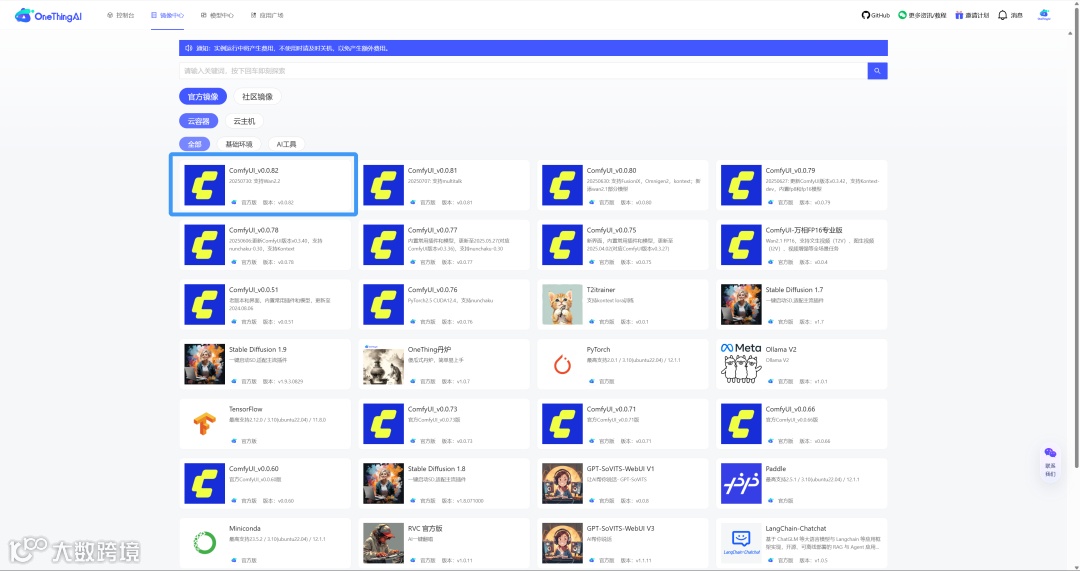The height and width of the screenshot is (571, 1080).
Task: Click the LangChain-Chatchat logo icon
Action: click(x=741, y=543)
